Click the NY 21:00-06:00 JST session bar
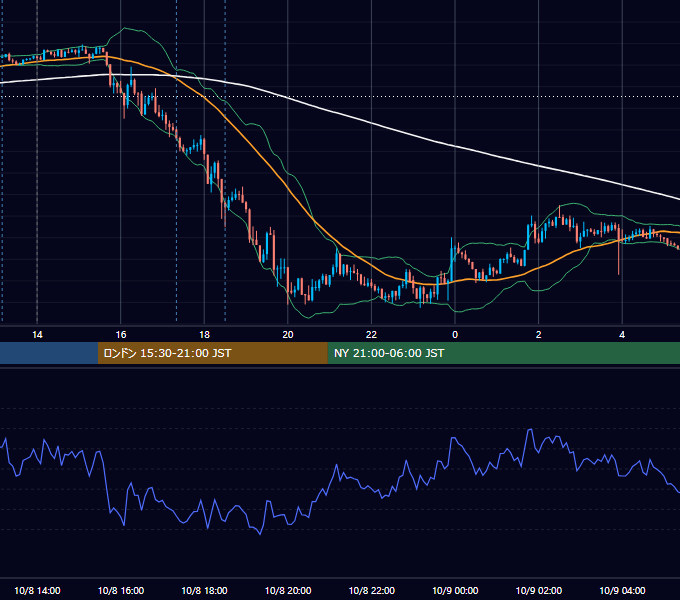Image resolution: width=680 pixels, height=600 pixels. (503, 353)
